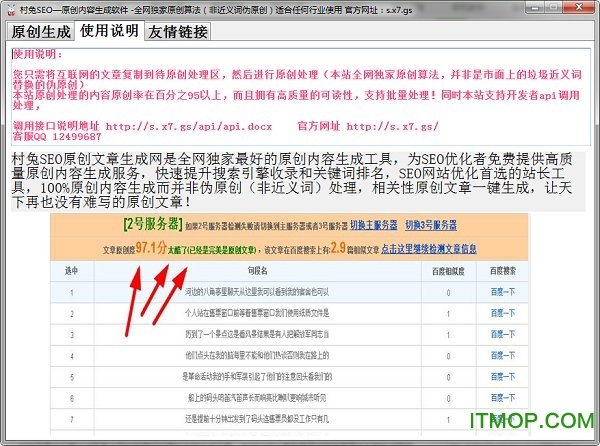
Task: Select row number 1 in 选中 column
Action: coord(72,293)
